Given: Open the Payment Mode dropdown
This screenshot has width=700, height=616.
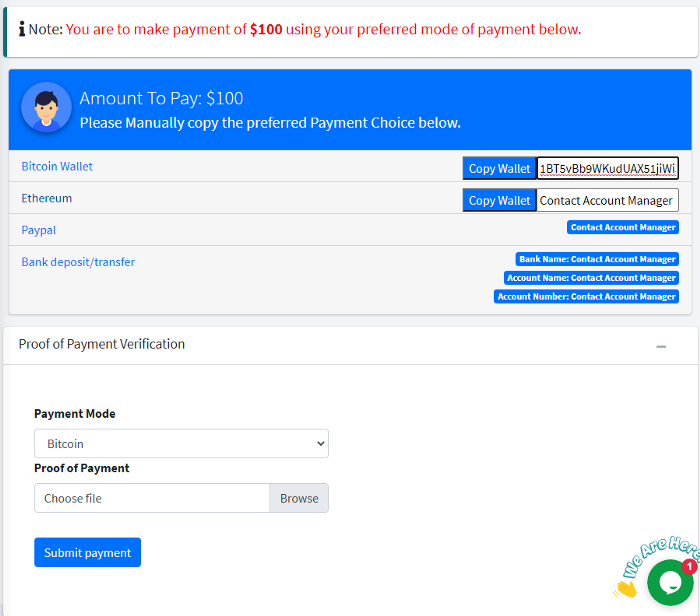Looking at the screenshot, I should click(x=181, y=444).
